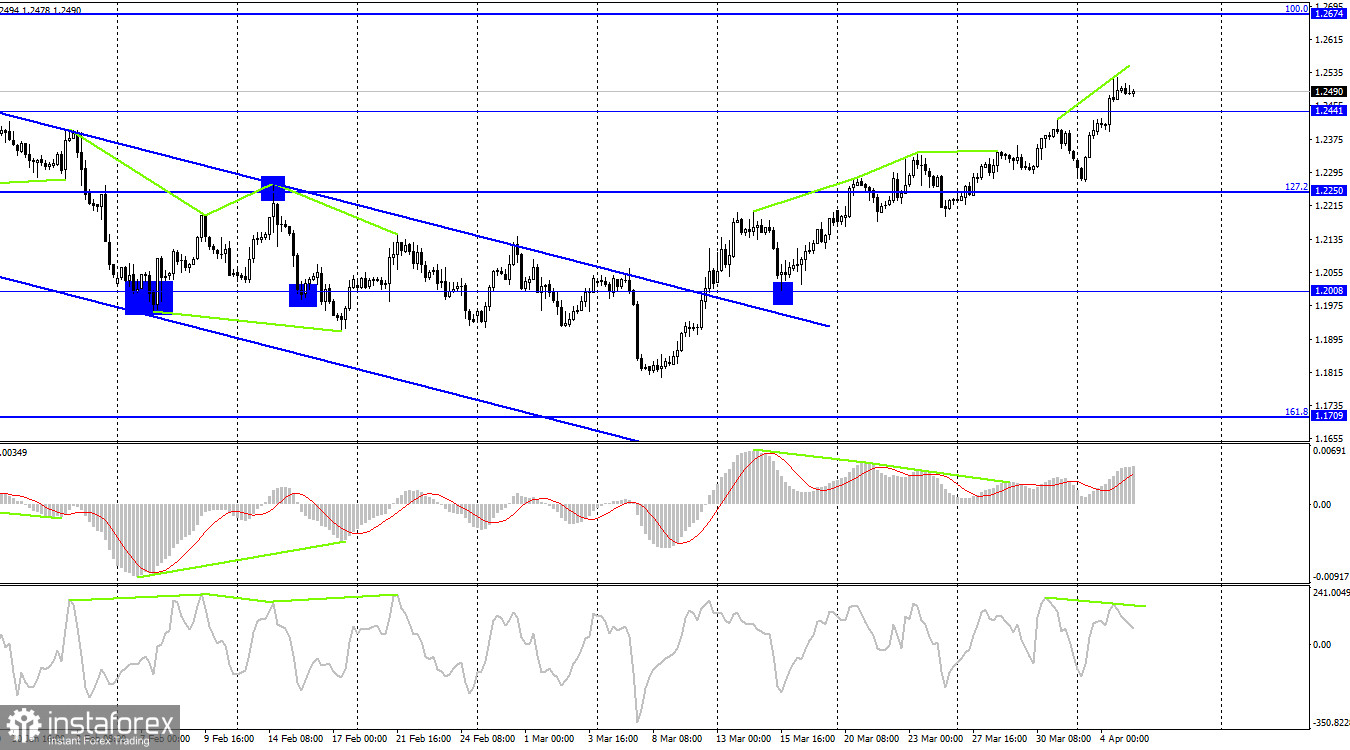1350x750 pixels.
Task: Click the 1.1655 axis price value
Action: 1331,438
